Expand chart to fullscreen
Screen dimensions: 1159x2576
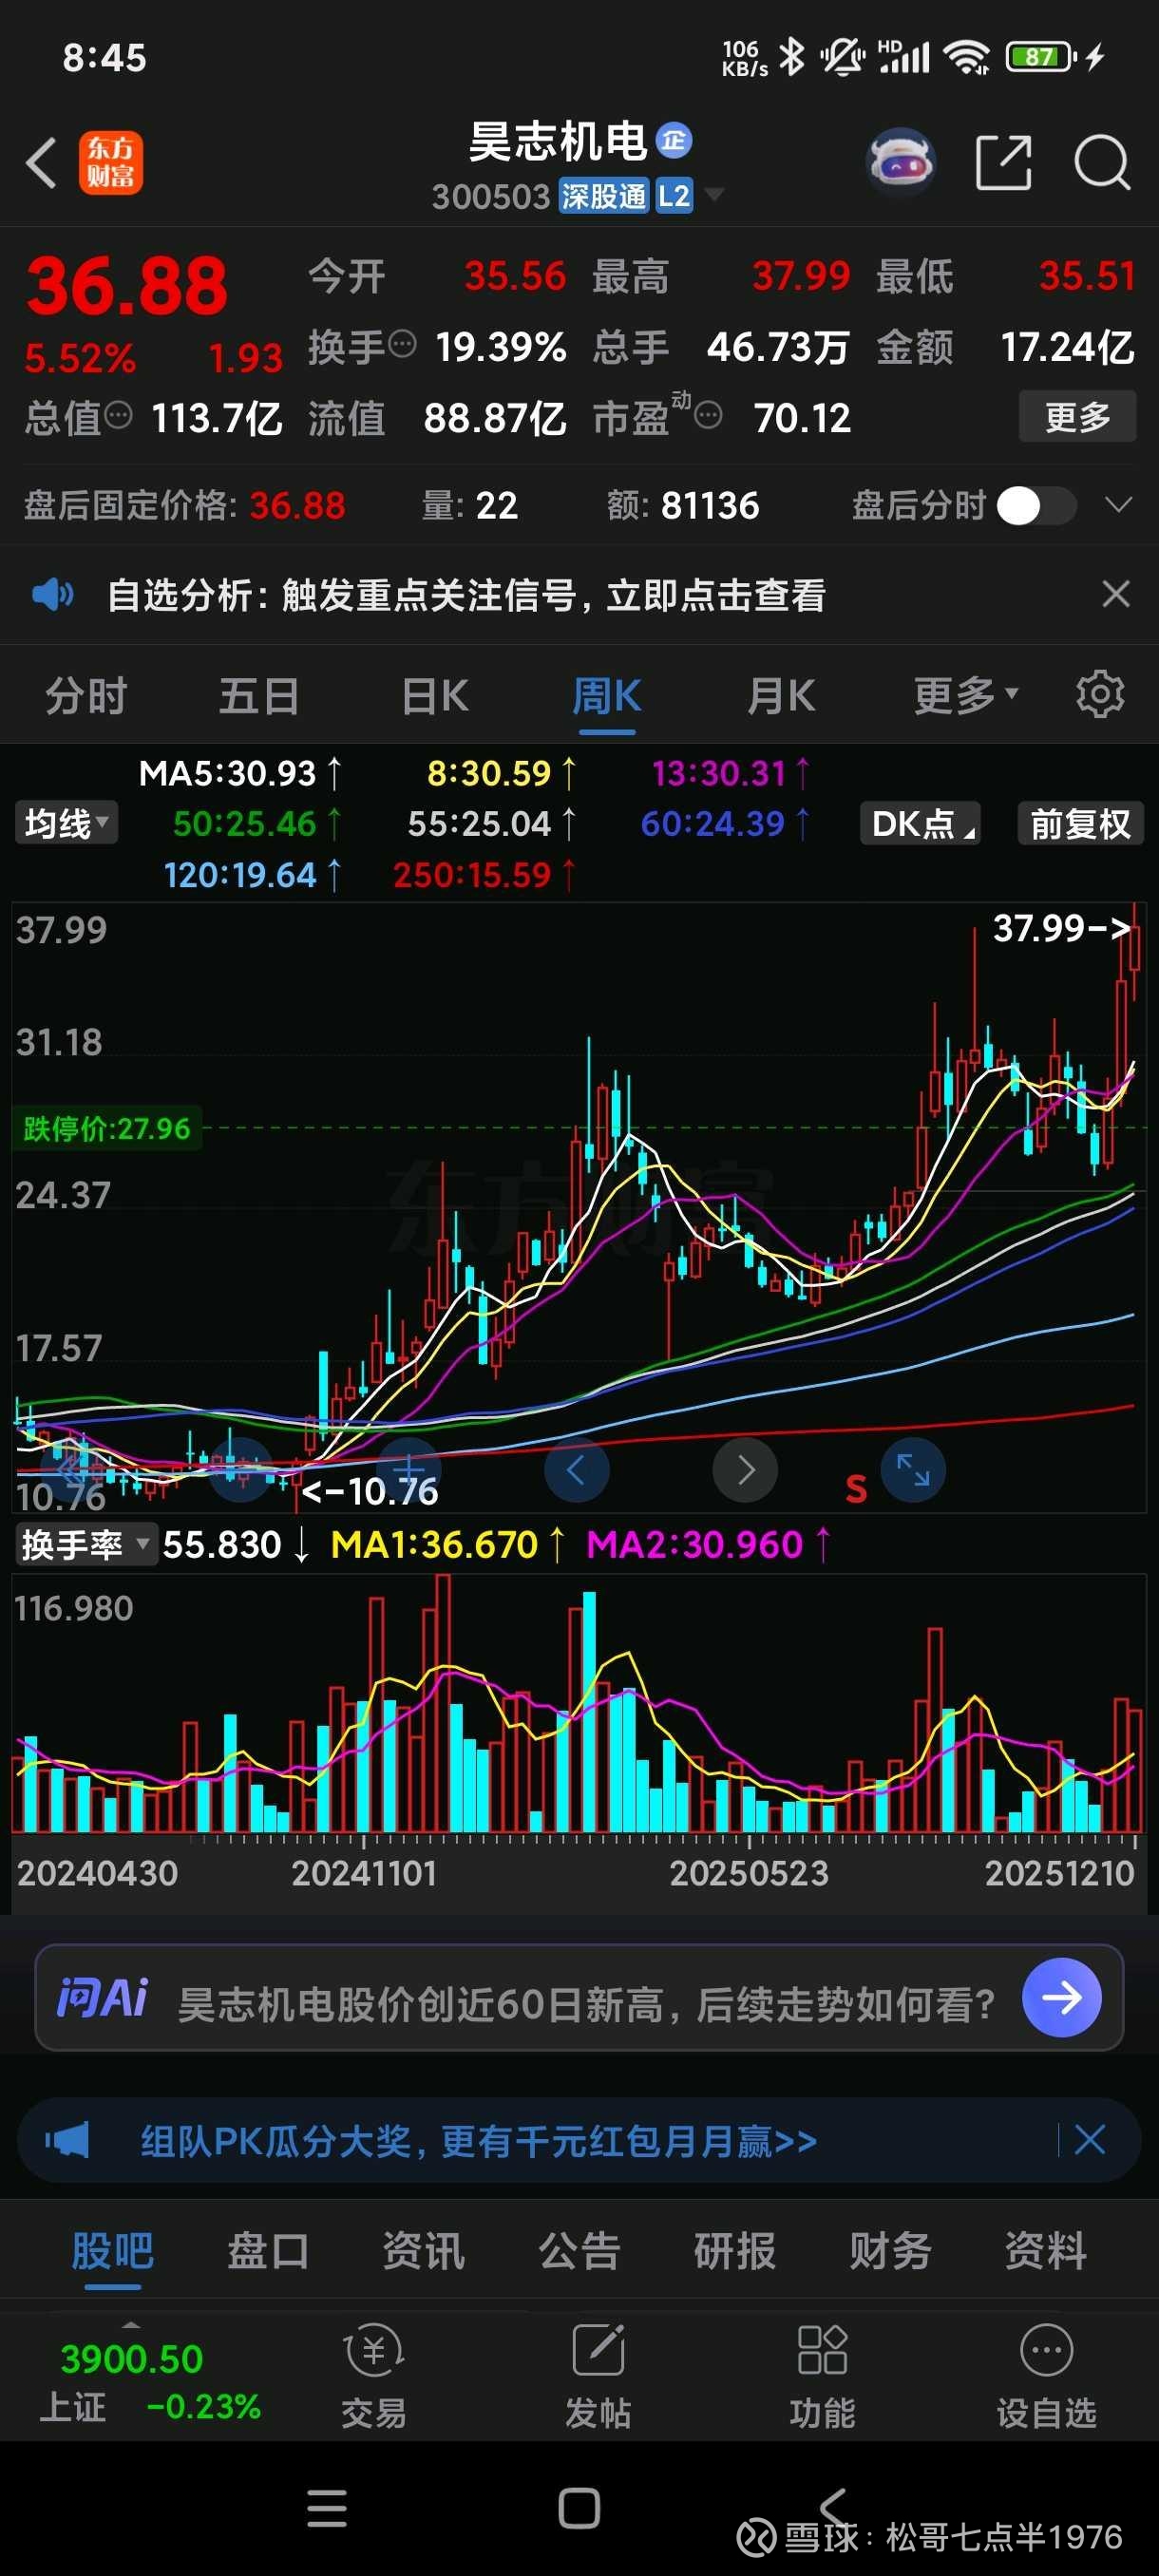pyautogui.click(x=913, y=1470)
